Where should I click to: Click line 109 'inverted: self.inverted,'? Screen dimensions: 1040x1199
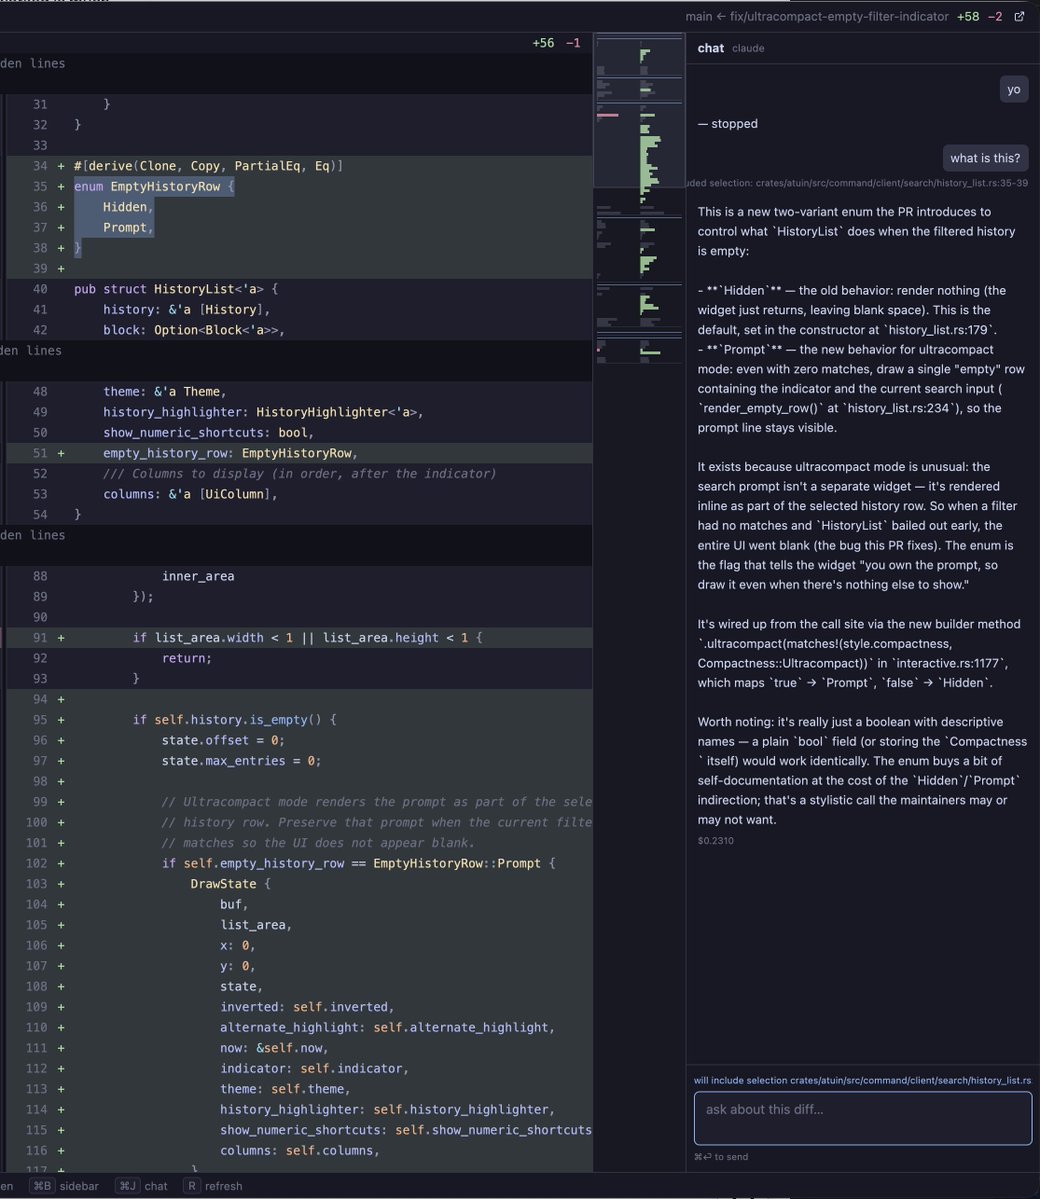(307, 1007)
